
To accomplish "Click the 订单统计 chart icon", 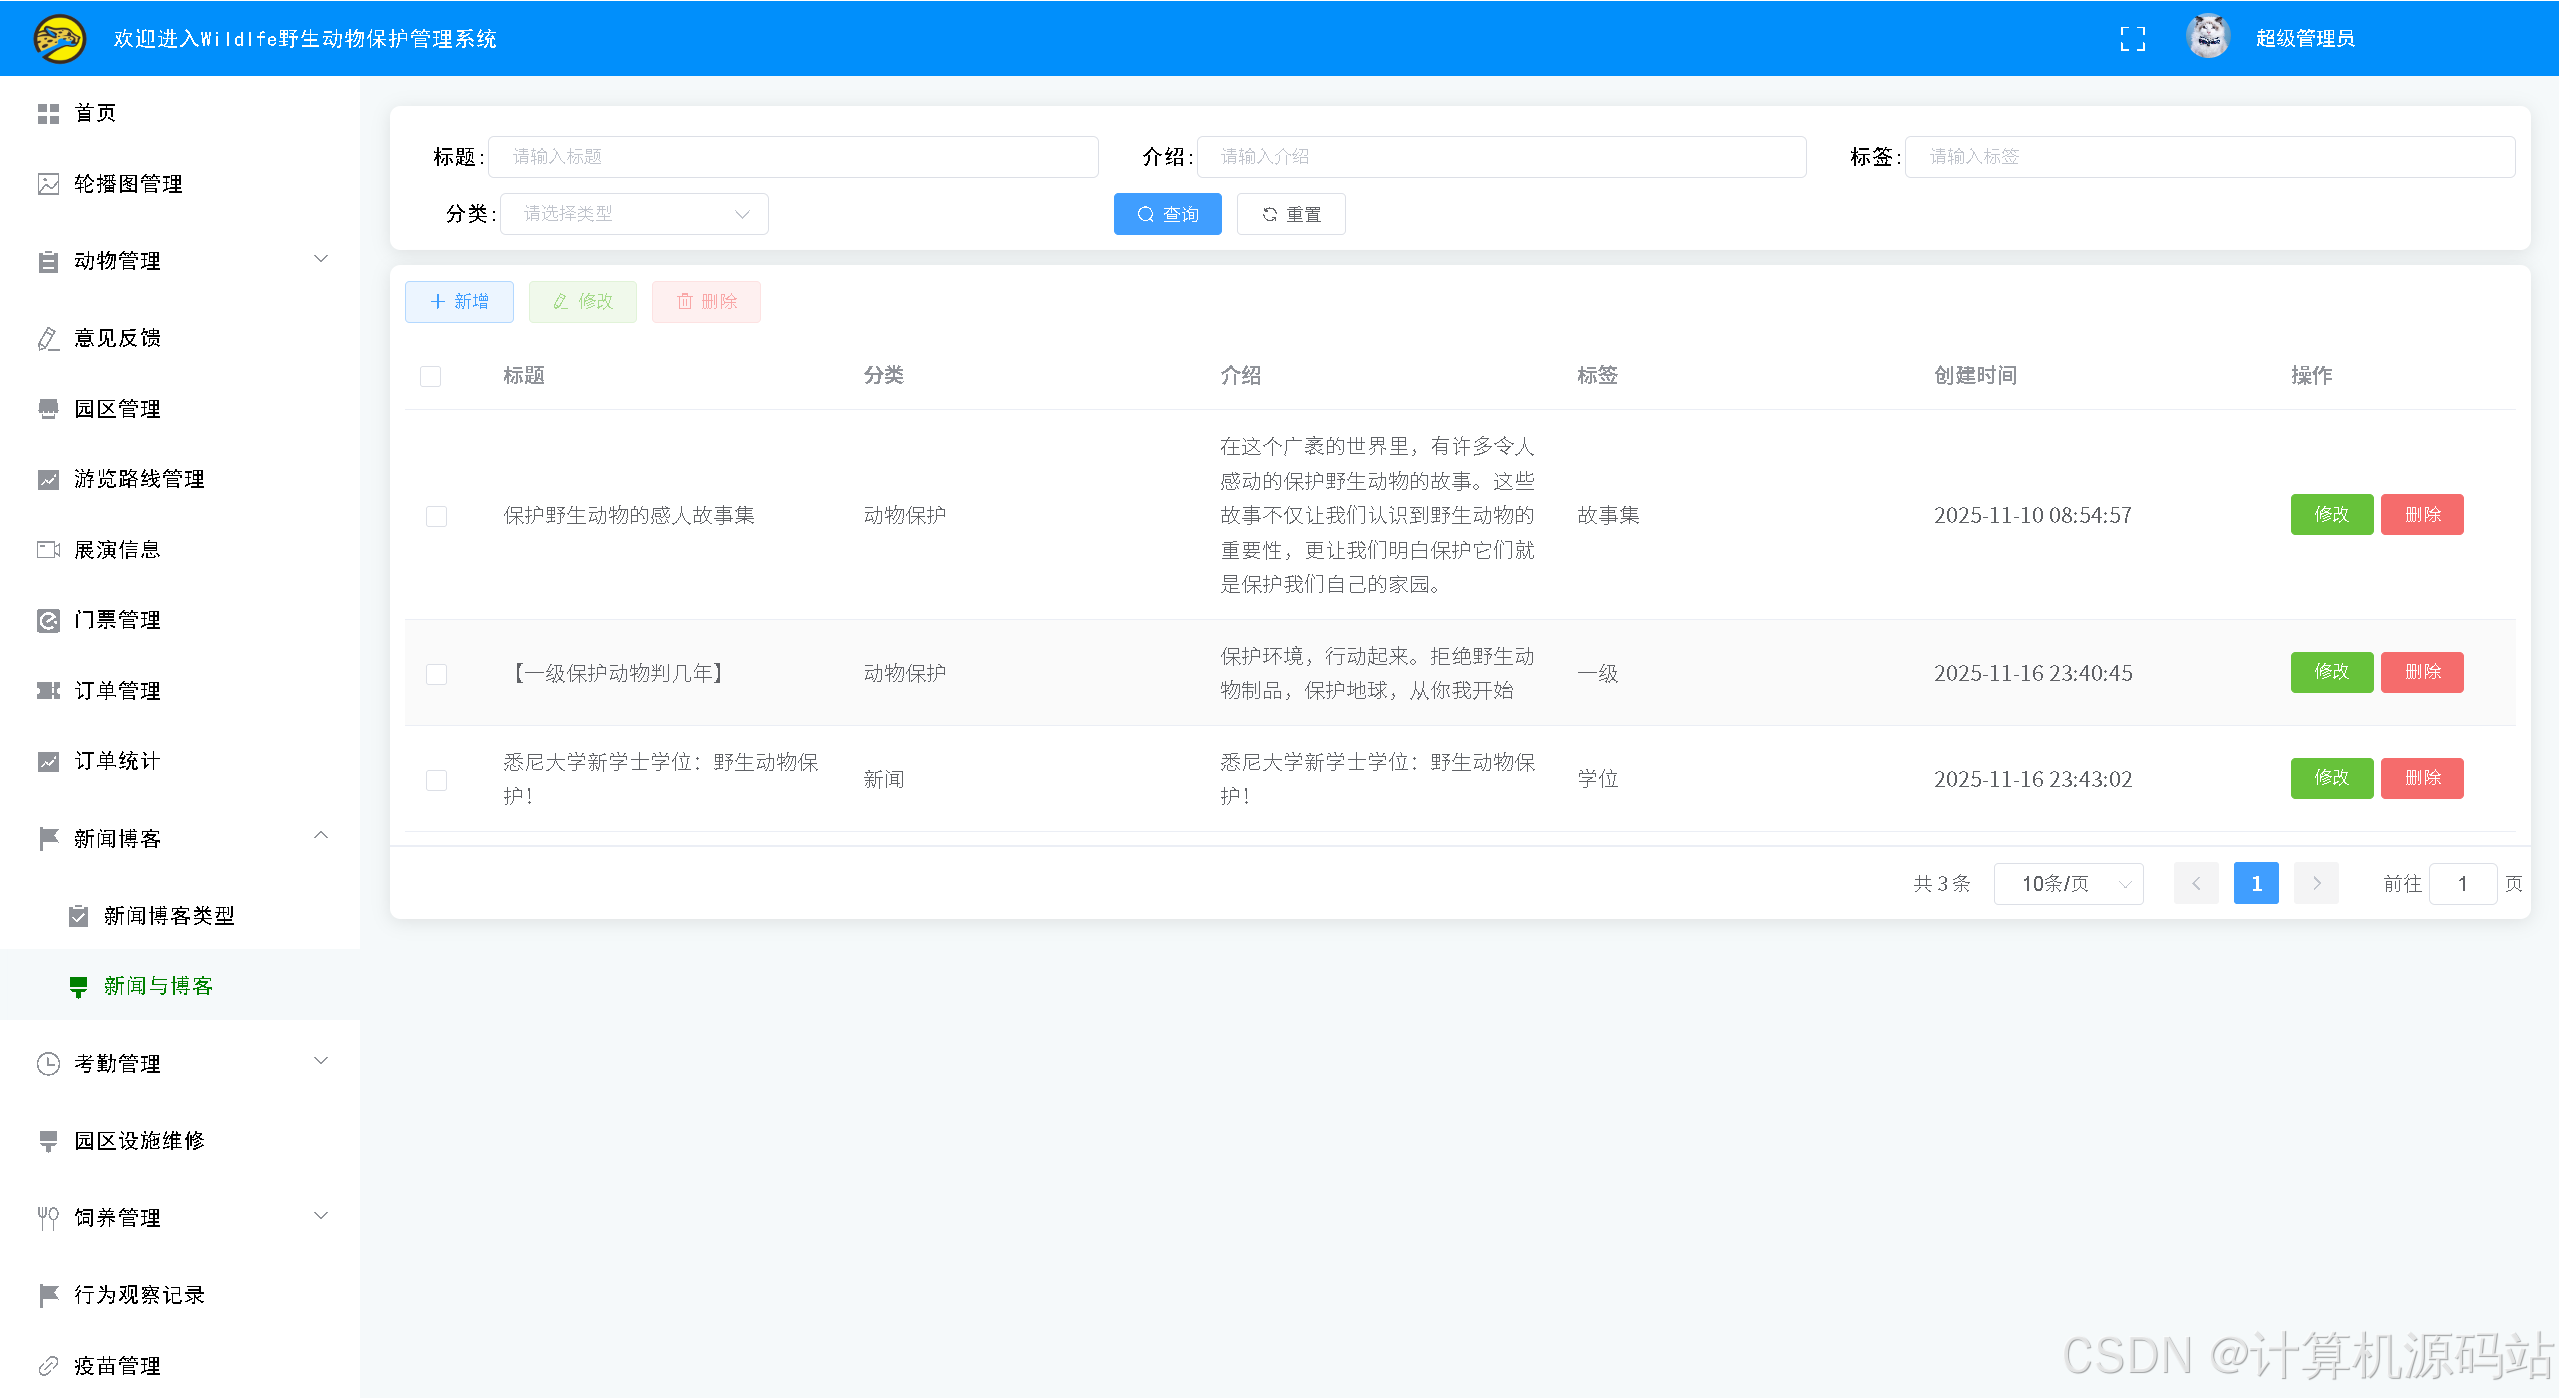I will point(48,762).
